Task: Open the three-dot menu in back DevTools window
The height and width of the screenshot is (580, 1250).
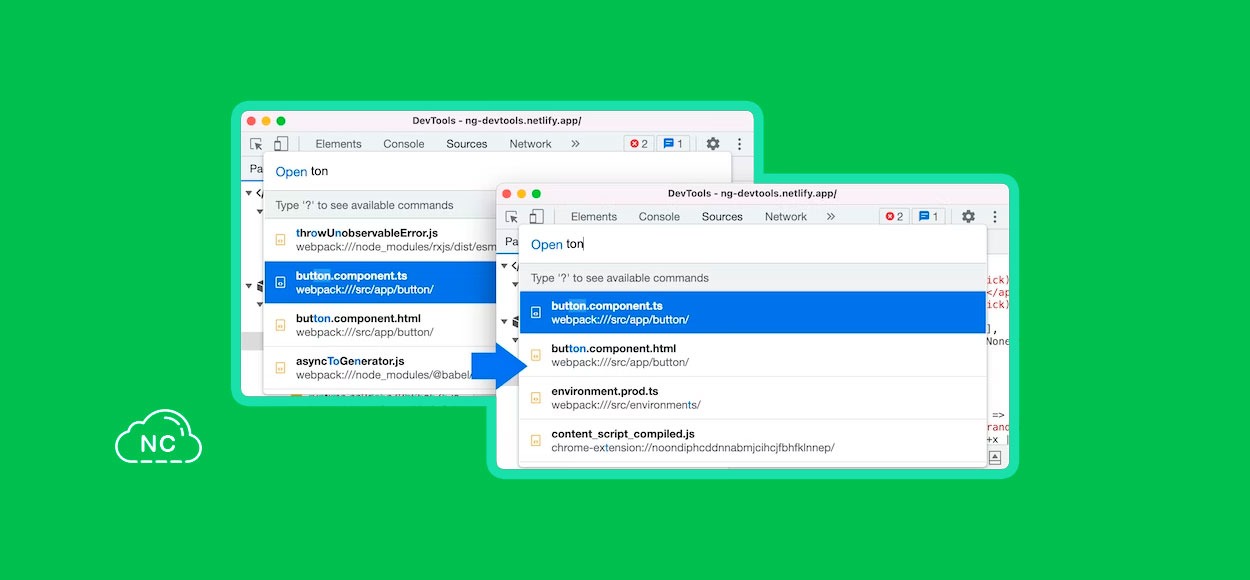Action: tap(739, 144)
